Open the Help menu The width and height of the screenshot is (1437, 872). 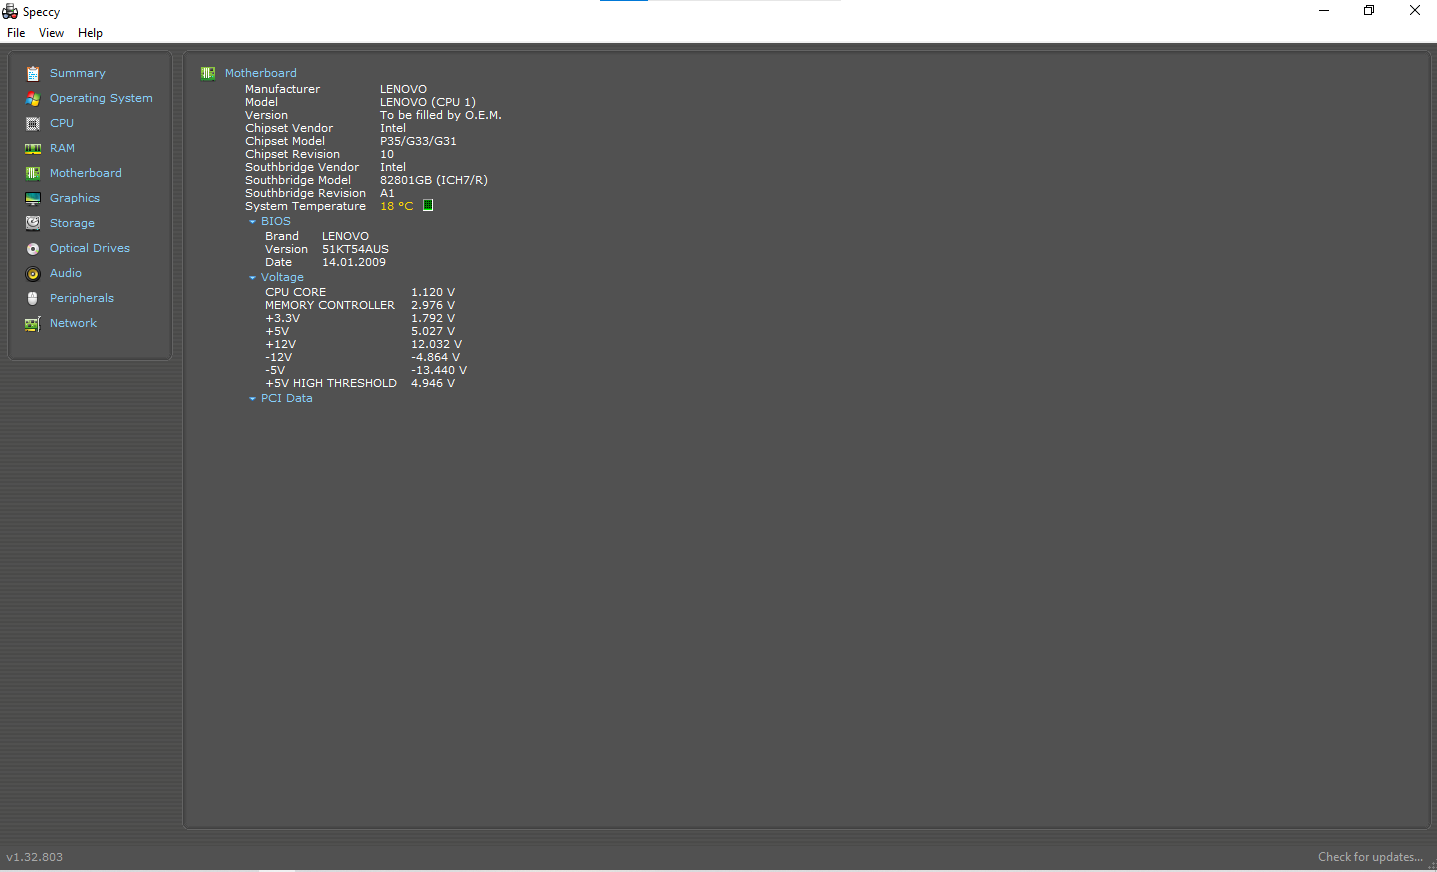coord(90,33)
